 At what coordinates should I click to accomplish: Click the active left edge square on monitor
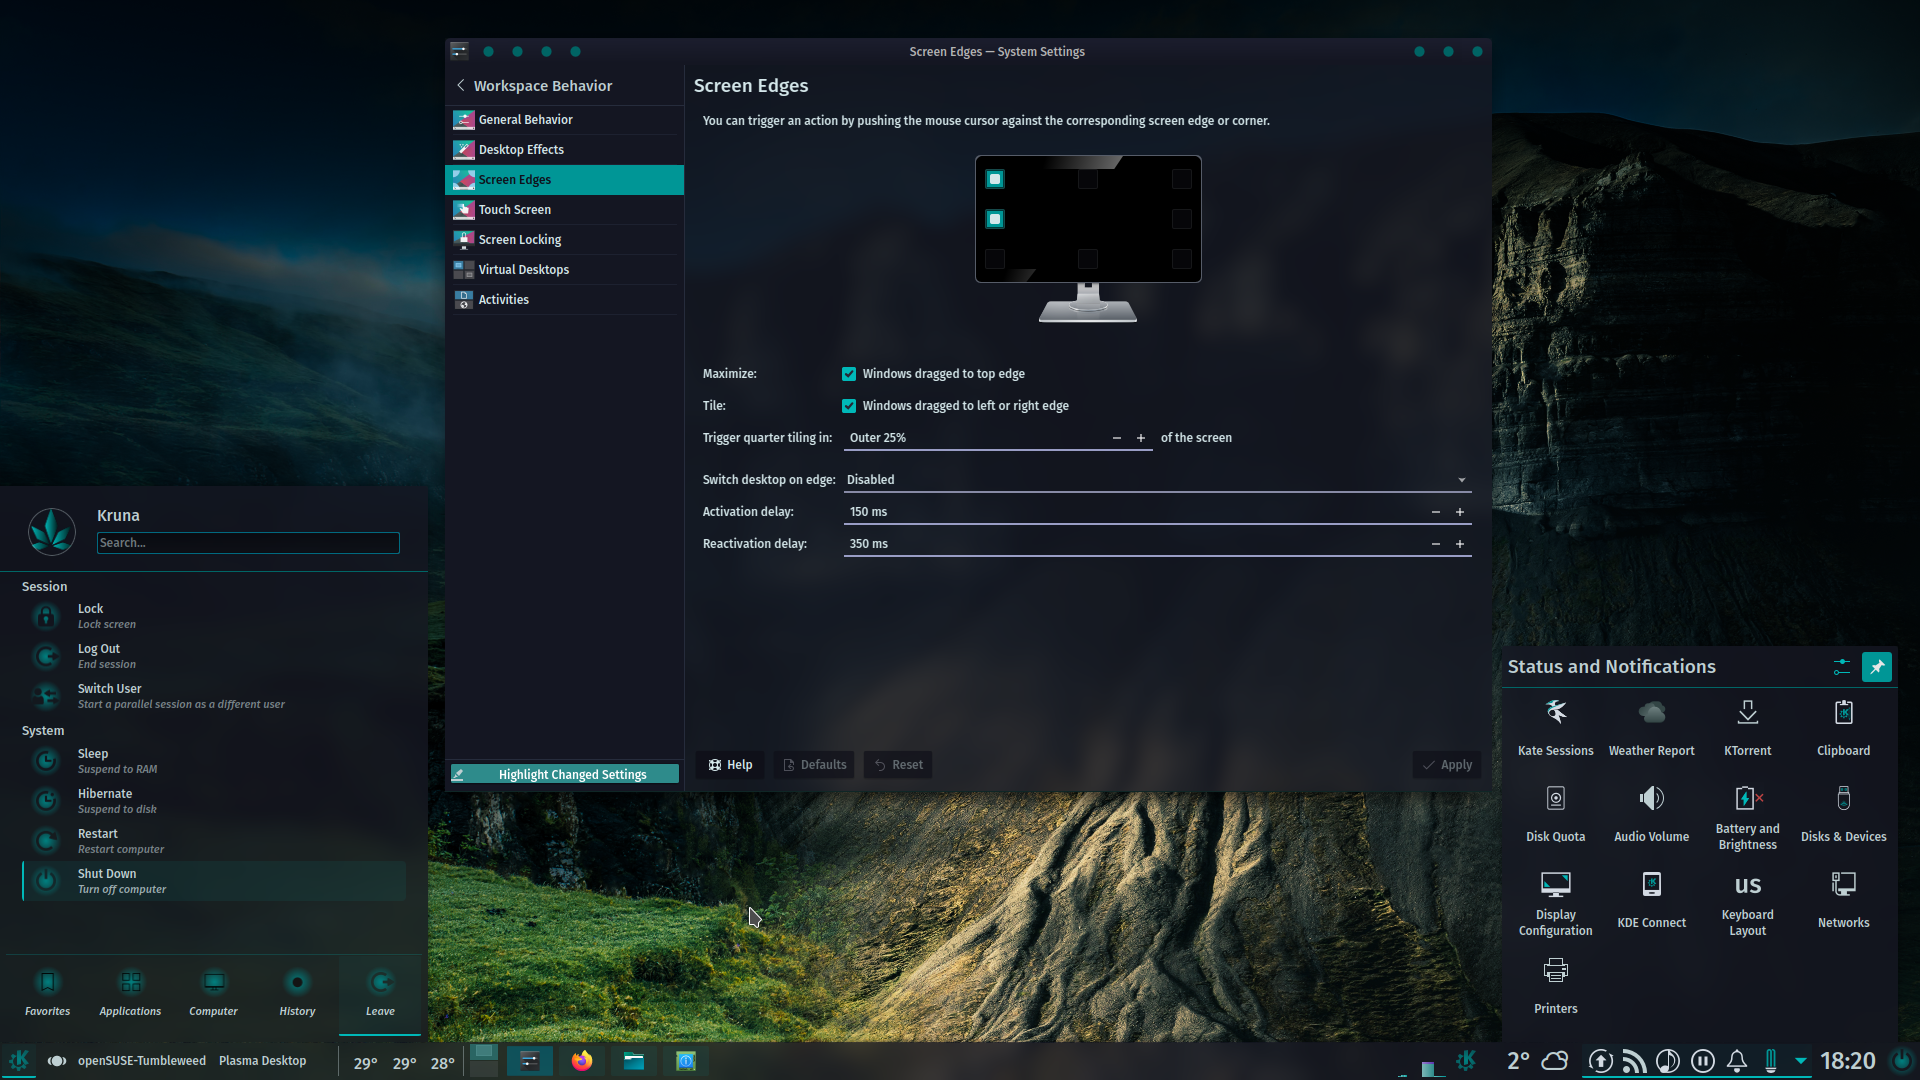point(995,219)
